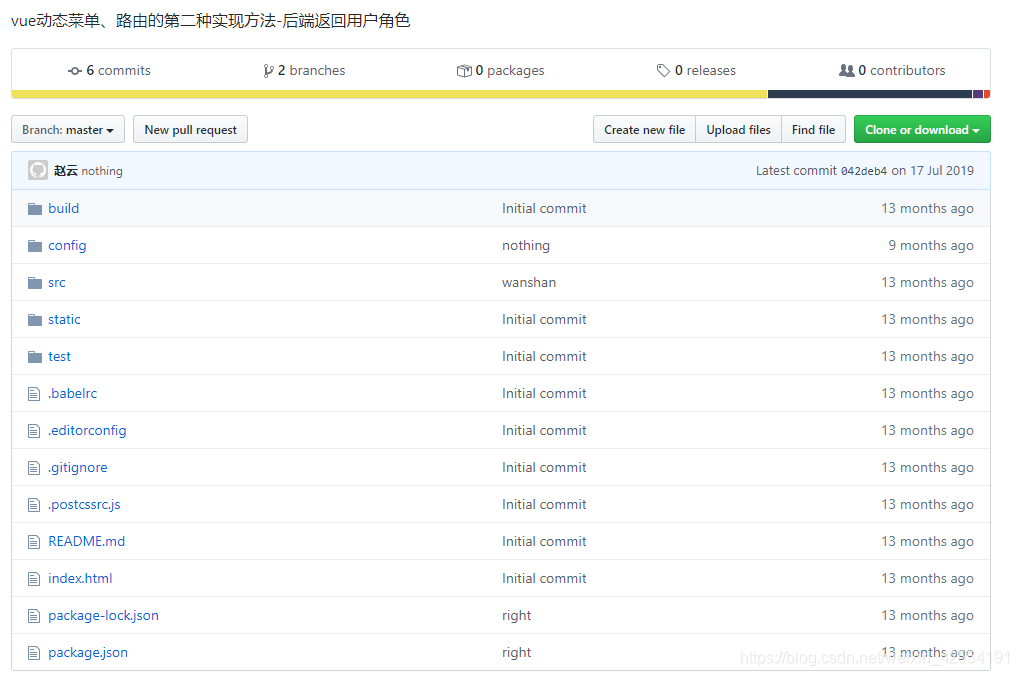Open the packages section icon

coord(464,70)
